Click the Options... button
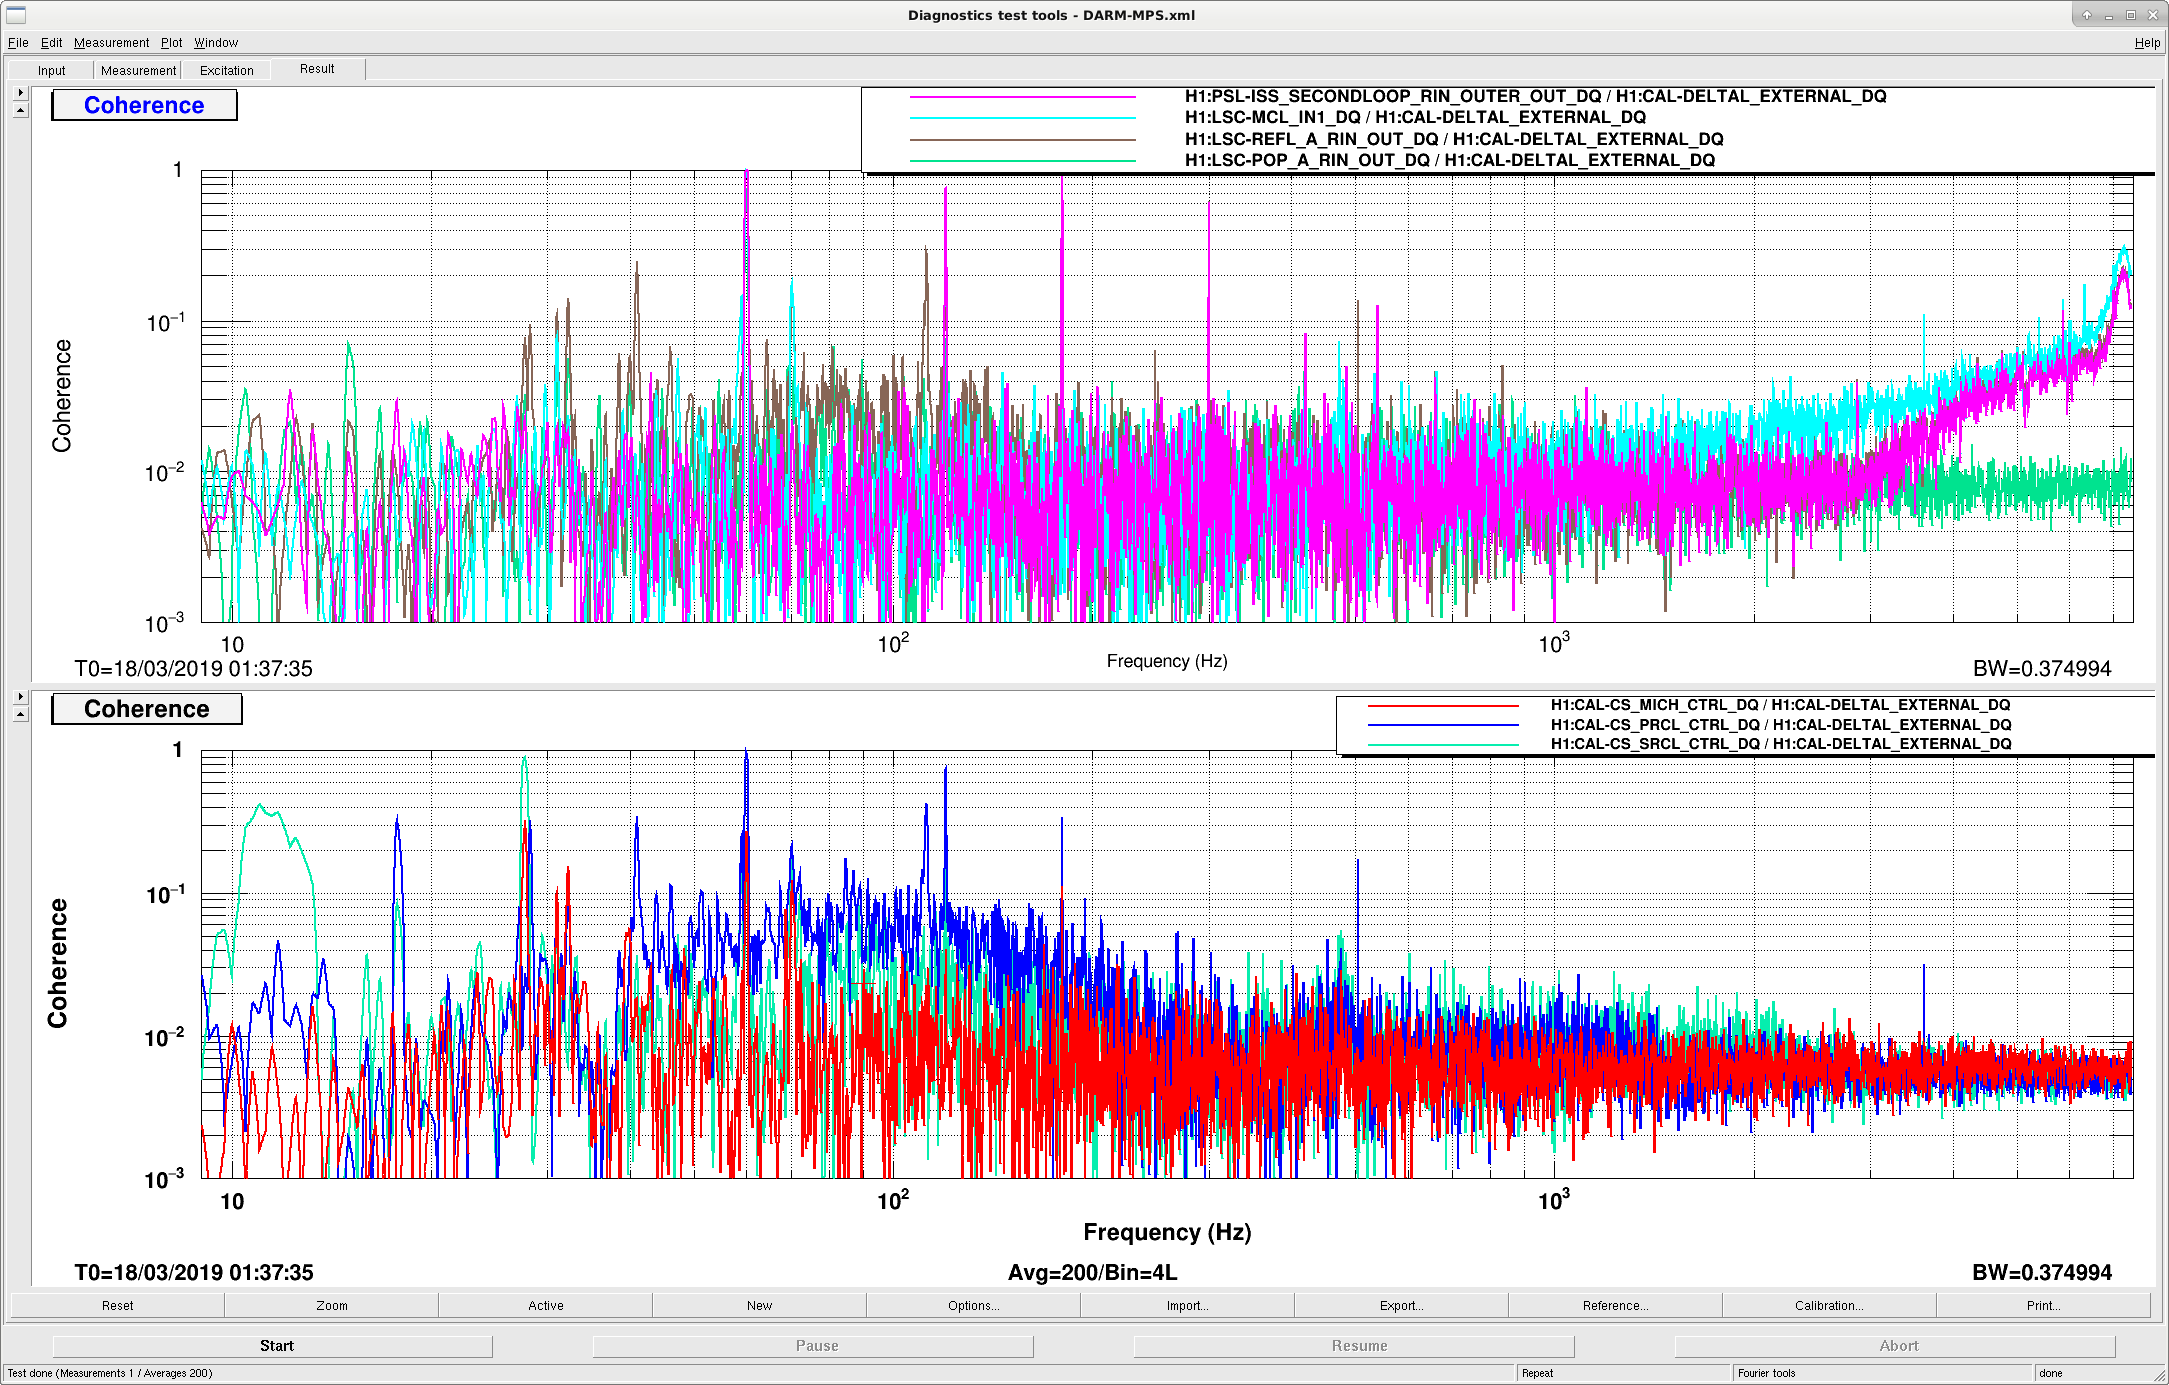The image size is (2169, 1385). click(973, 1306)
